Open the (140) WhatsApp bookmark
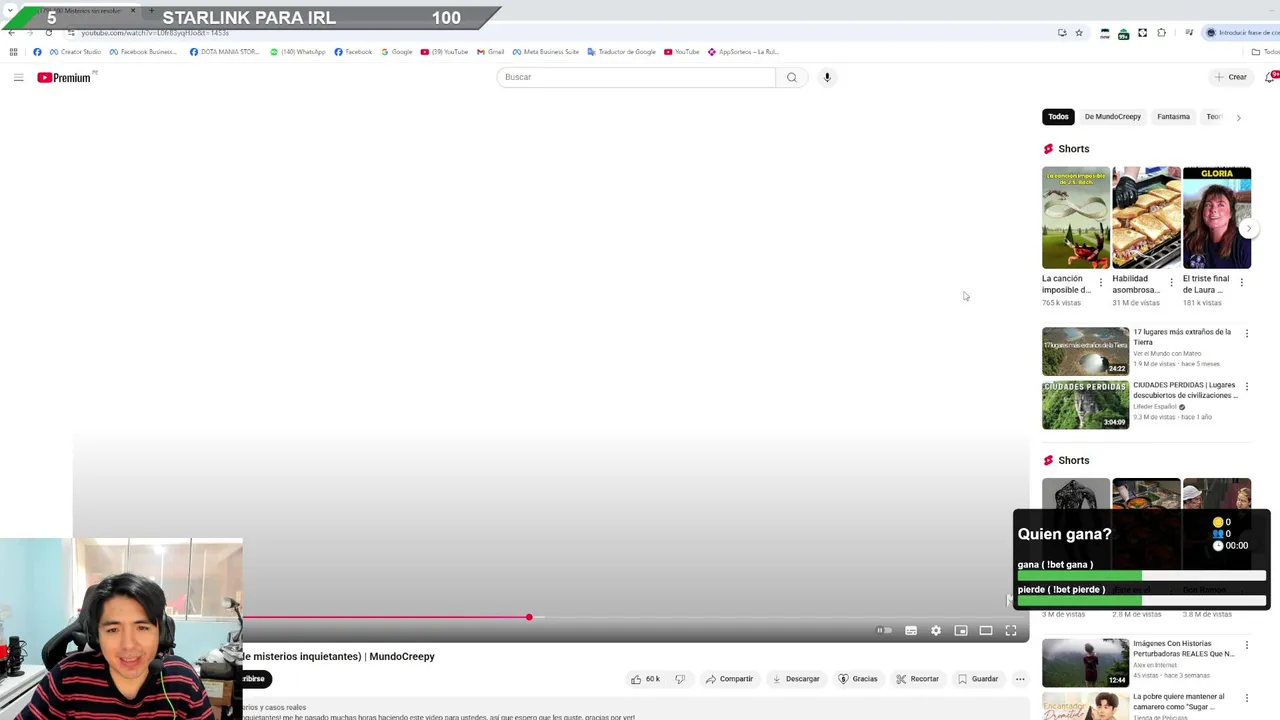Viewport: 1280px width, 720px height. pyautogui.click(x=298, y=52)
